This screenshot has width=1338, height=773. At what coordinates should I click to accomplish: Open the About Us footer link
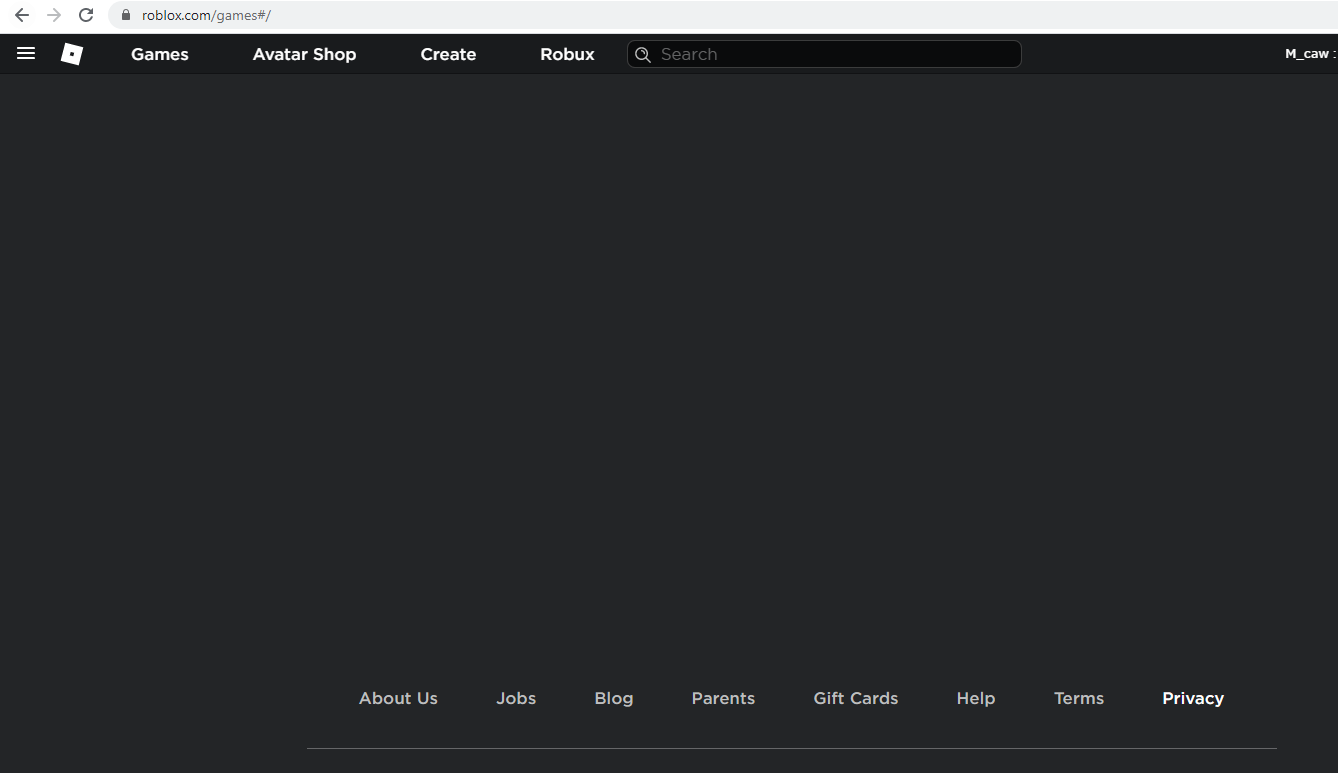[398, 698]
